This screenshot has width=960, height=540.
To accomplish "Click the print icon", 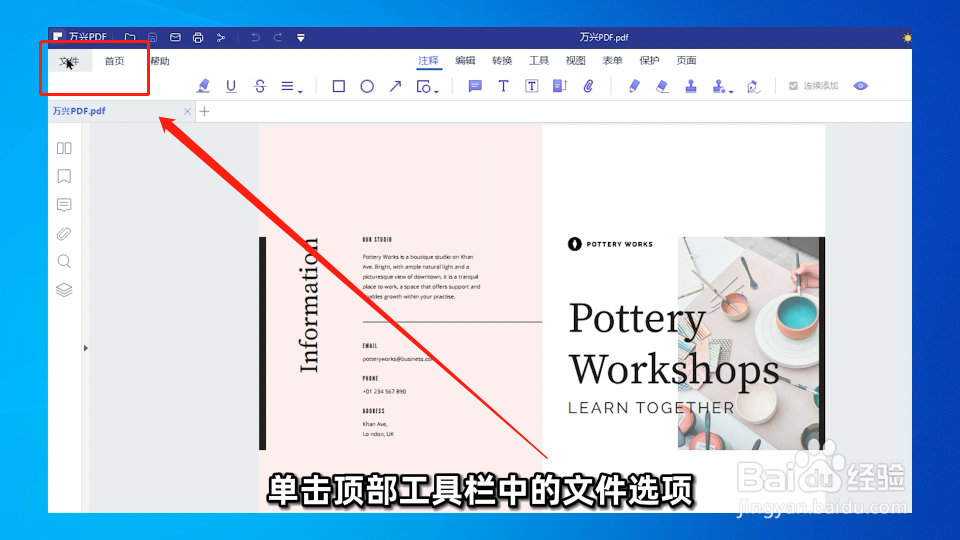I will tap(198, 37).
